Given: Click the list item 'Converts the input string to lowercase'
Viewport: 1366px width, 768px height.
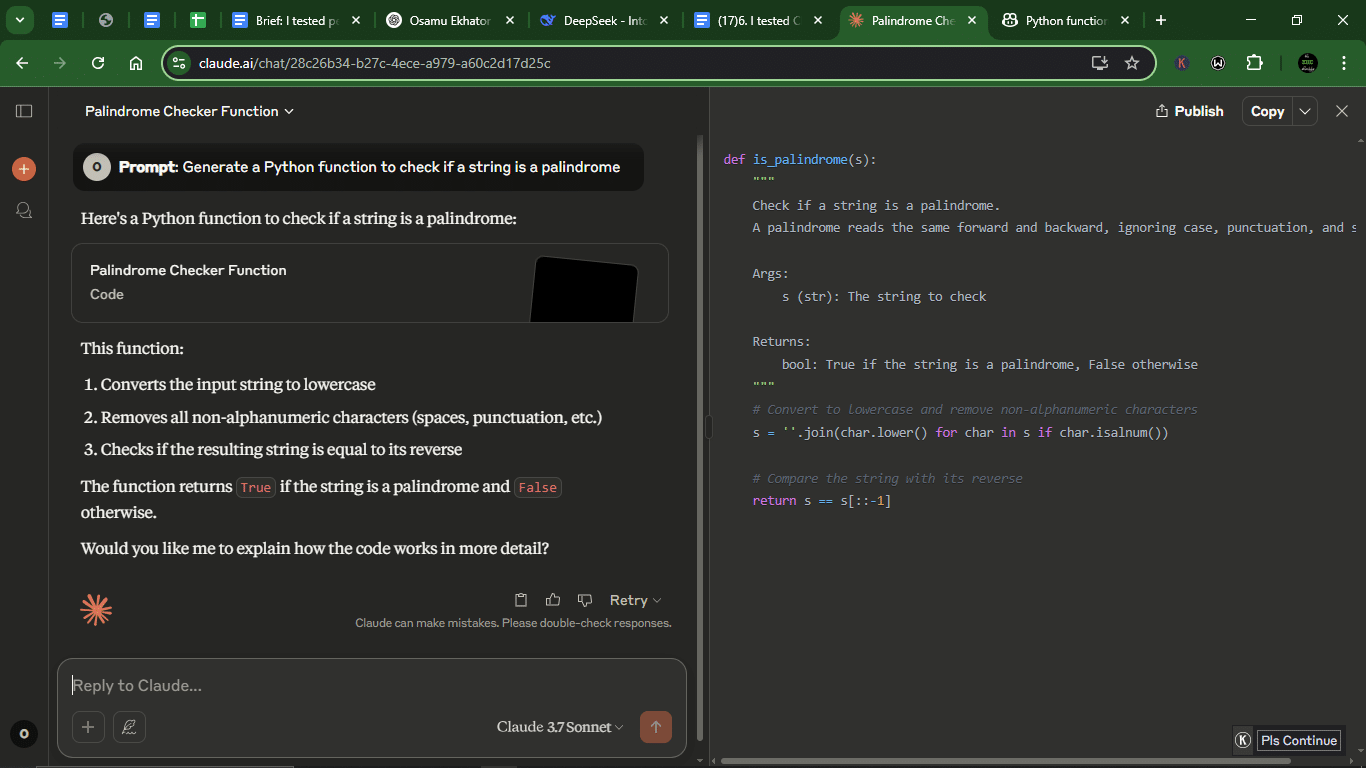Looking at the screenshot, I should click(238, 384).
